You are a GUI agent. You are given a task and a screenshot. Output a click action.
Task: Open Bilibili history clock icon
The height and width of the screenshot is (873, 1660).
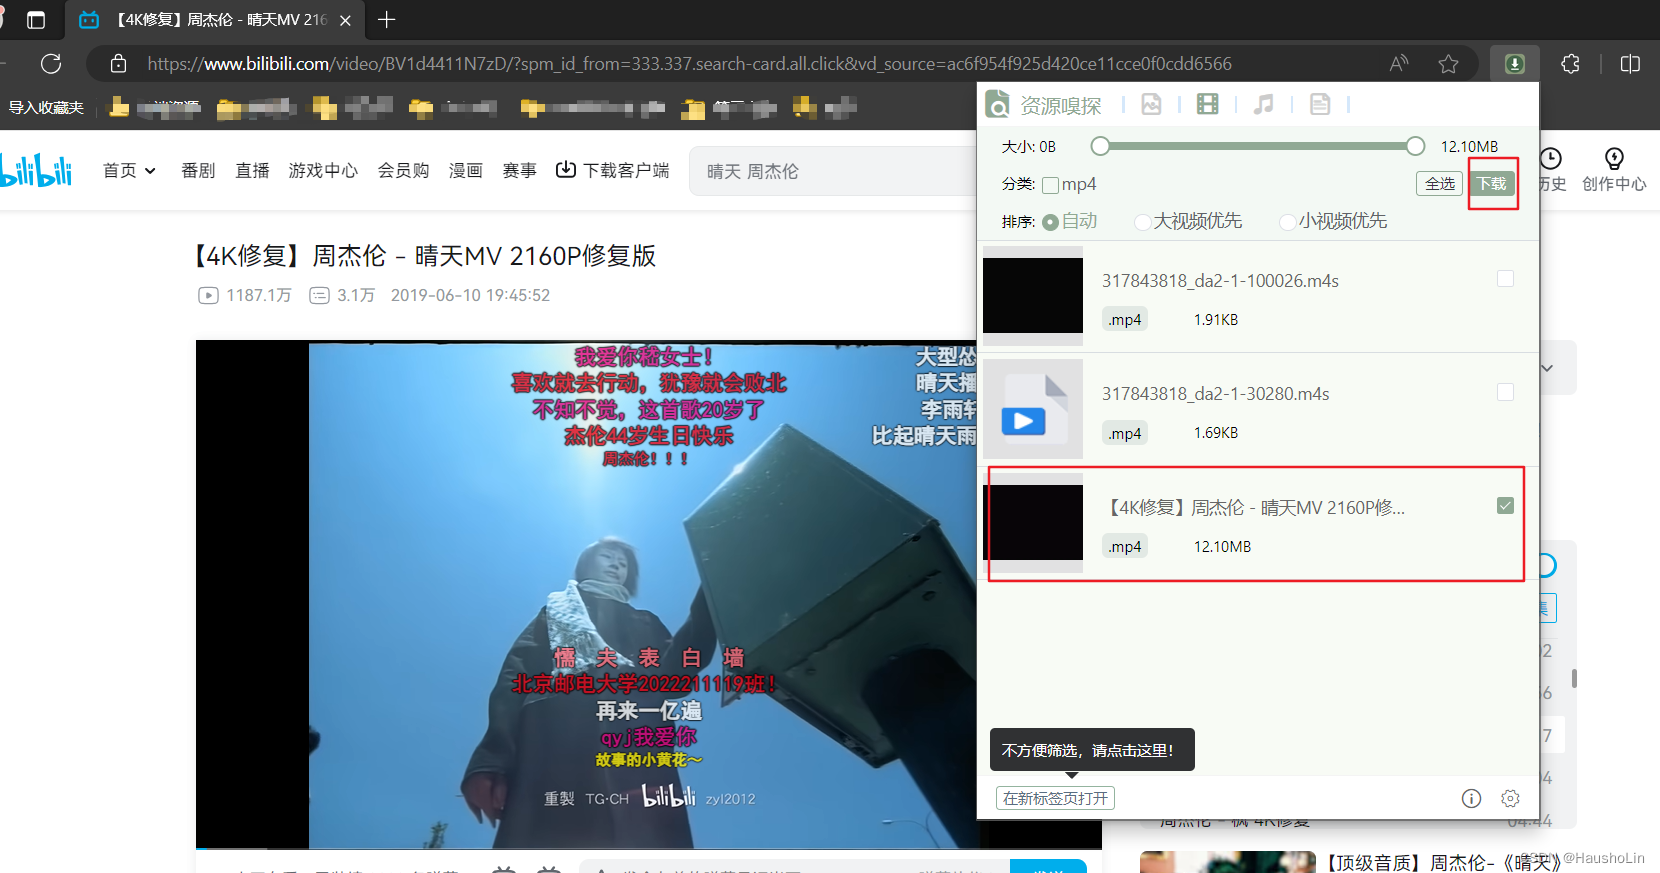click(1550, 158)
